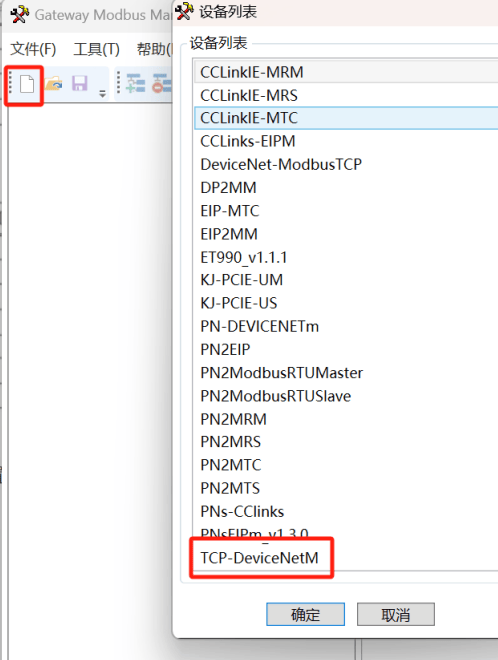The height and width of the screenshot is (660, 498).
Task: Select PN2MTC in device list
Action: (346, 465)
